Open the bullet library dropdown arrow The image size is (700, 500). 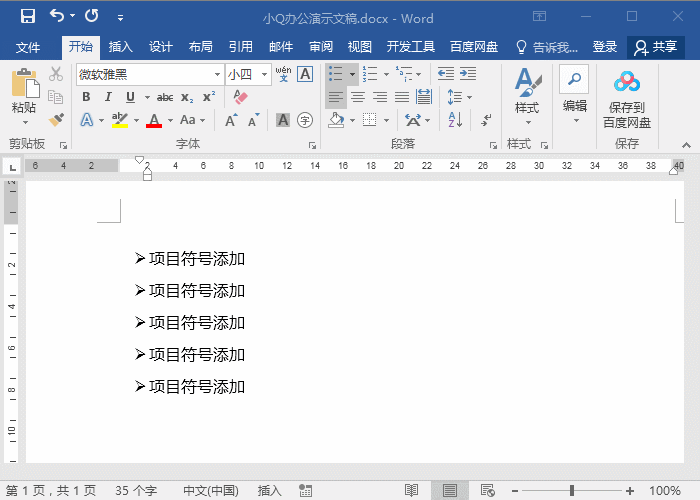tap(352, 74)
